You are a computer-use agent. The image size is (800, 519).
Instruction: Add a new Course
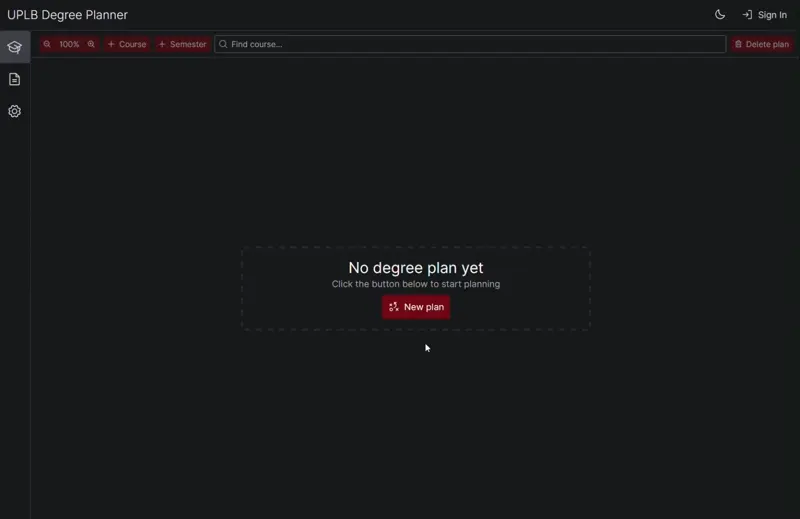click(127, 44)
